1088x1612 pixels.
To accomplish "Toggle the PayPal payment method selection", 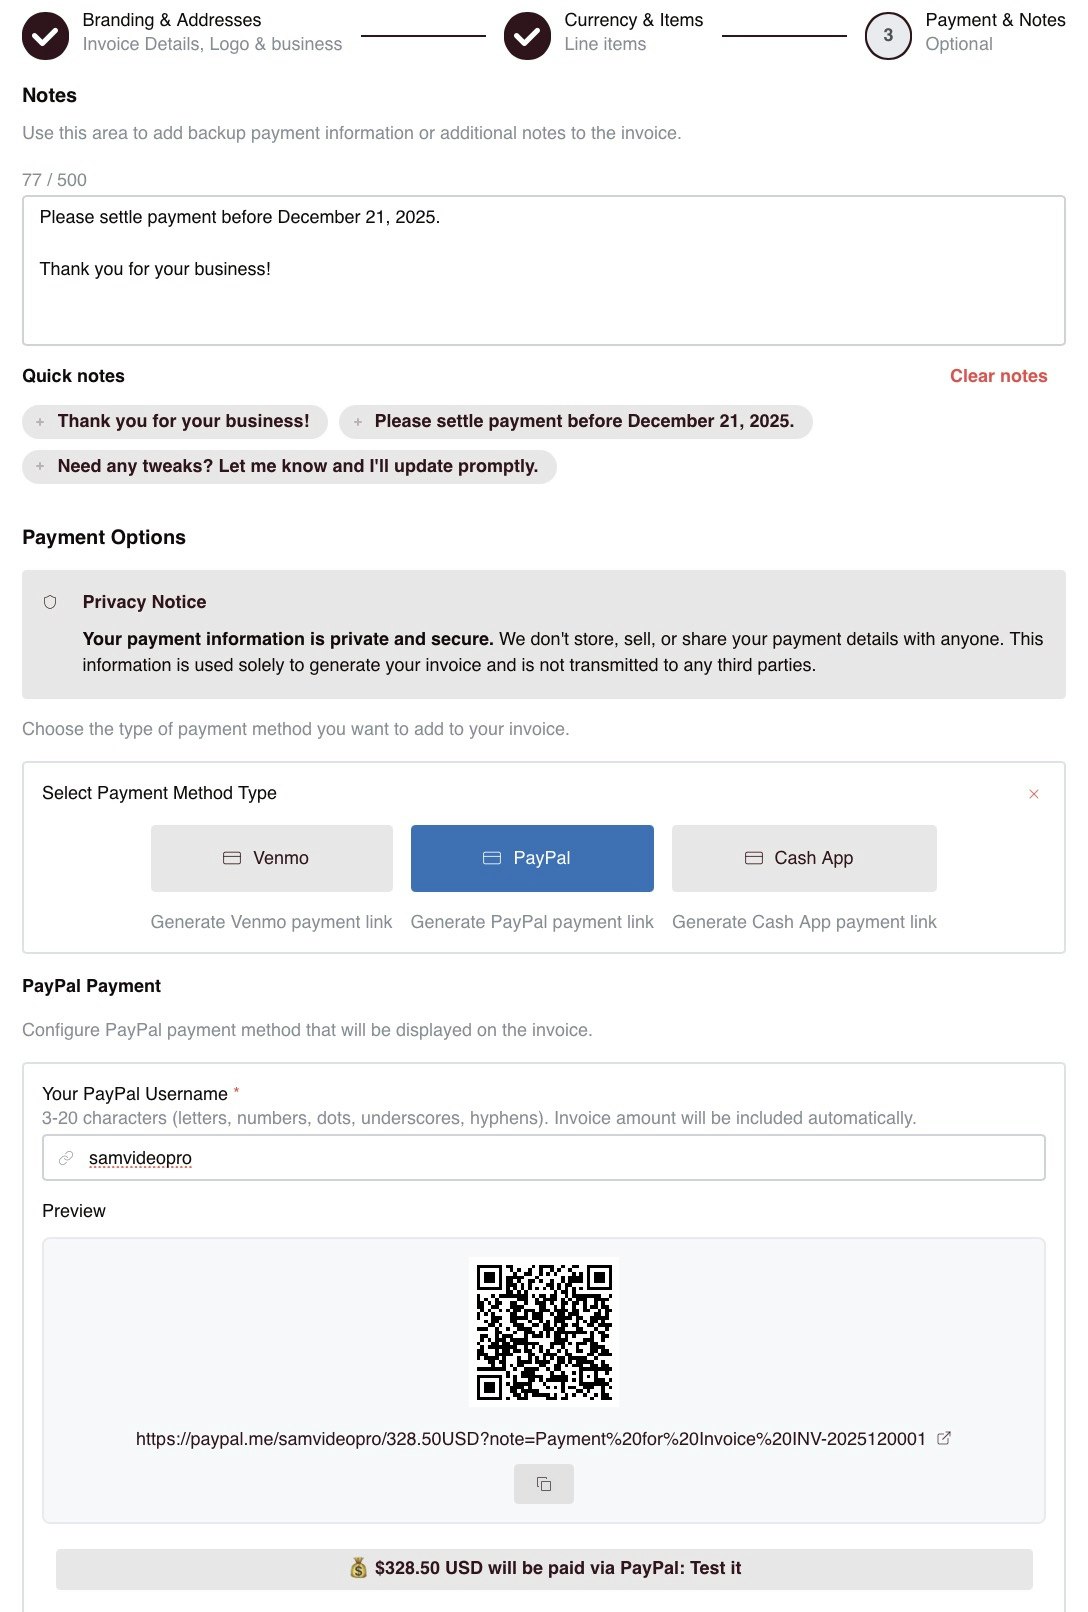I will coord(532,857).
